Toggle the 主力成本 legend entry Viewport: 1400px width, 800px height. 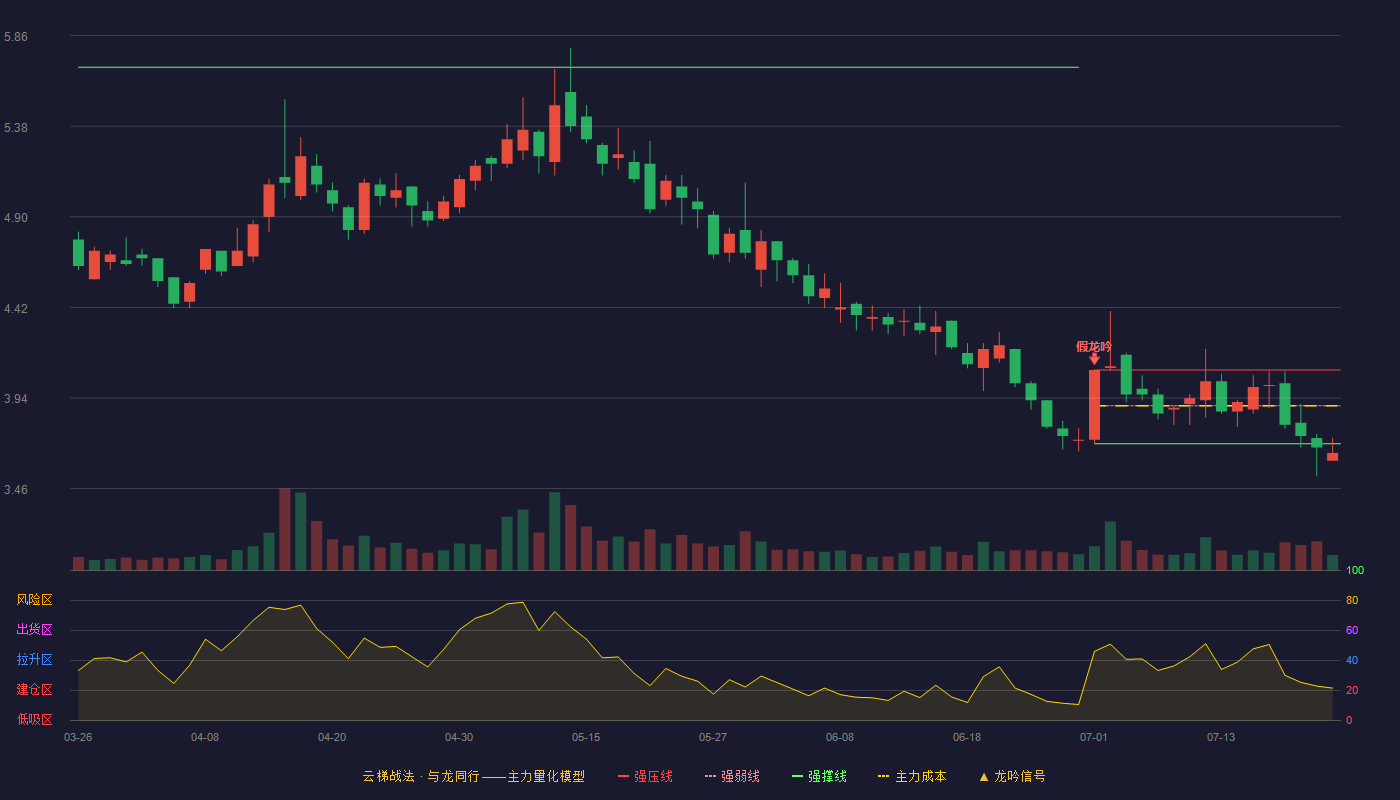pos(912,776)
